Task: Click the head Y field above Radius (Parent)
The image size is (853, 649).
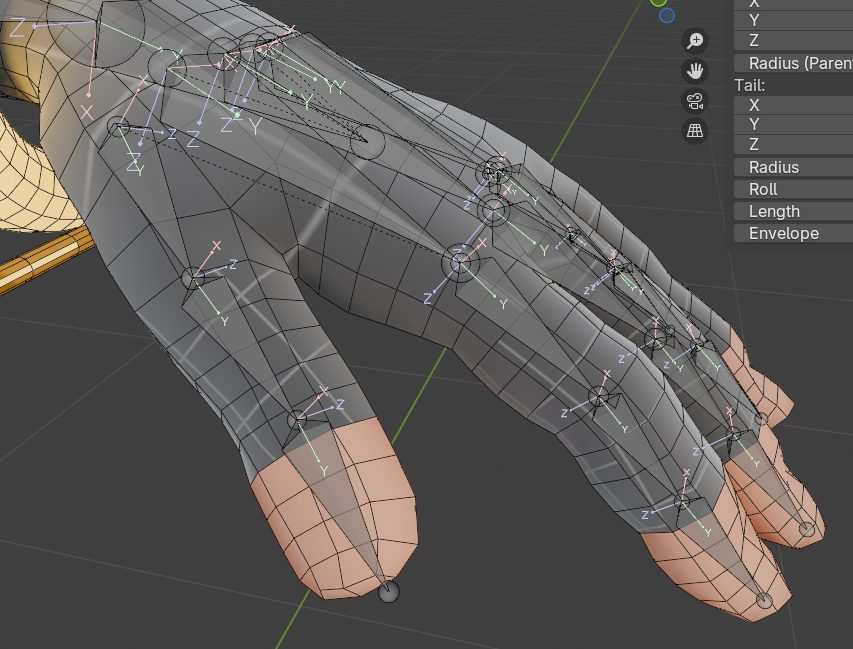Action: click(794, 19)
